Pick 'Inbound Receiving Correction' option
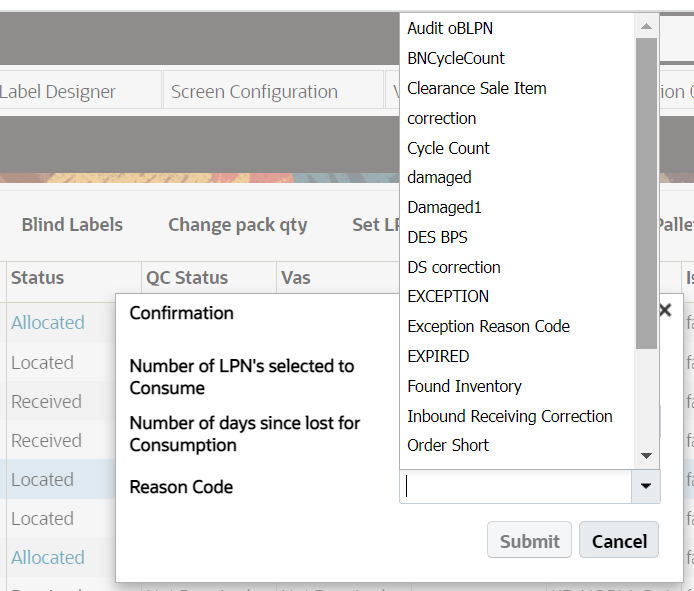The image size is (694, 591). (509, 416)
